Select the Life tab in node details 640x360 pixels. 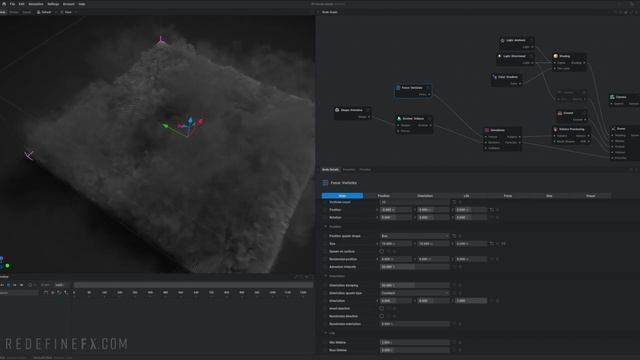(466, 196)
